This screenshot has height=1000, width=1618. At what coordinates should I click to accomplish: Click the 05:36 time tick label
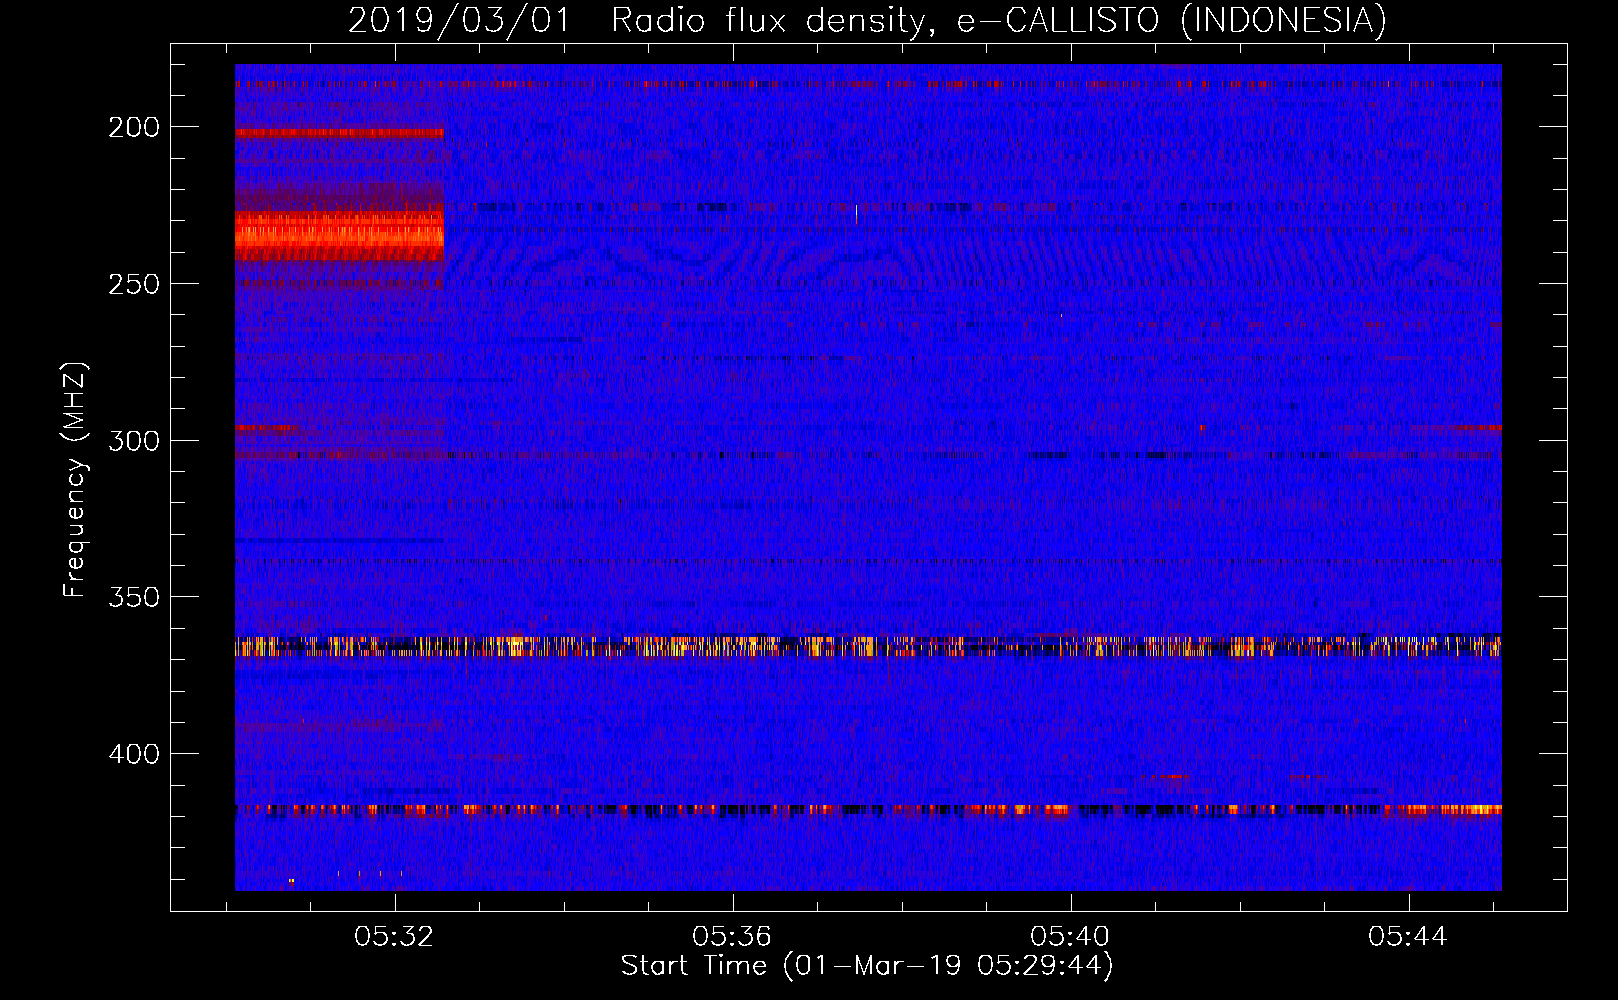point(732,937)
